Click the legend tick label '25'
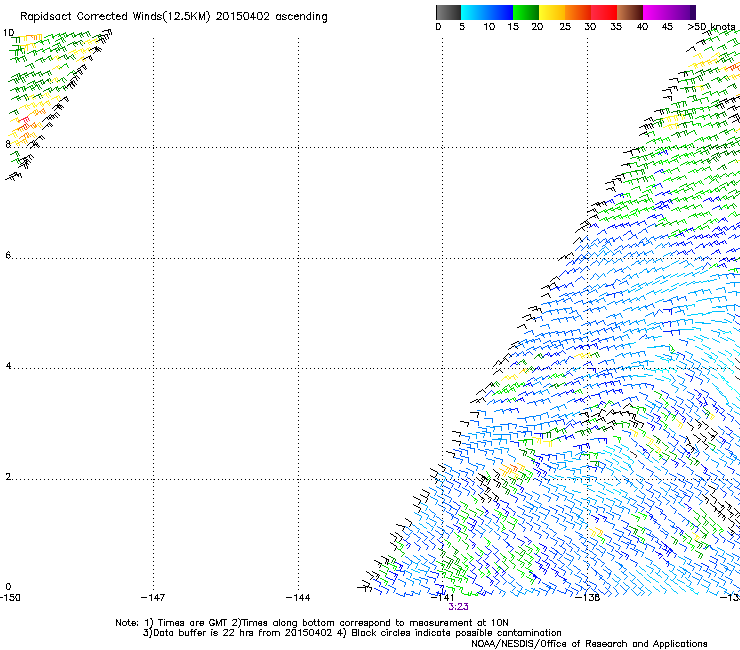This screenshot has width=740, height=650. click(565, 27)
